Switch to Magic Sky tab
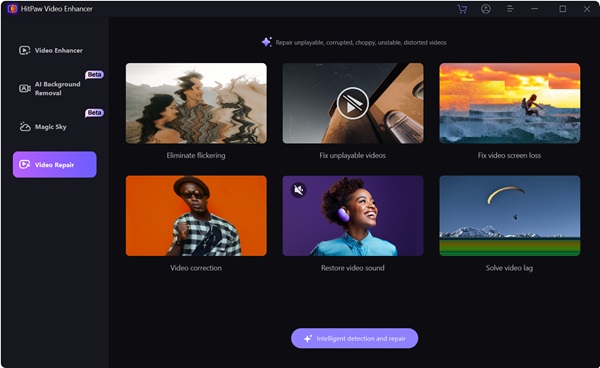 [x=55, y=127]
